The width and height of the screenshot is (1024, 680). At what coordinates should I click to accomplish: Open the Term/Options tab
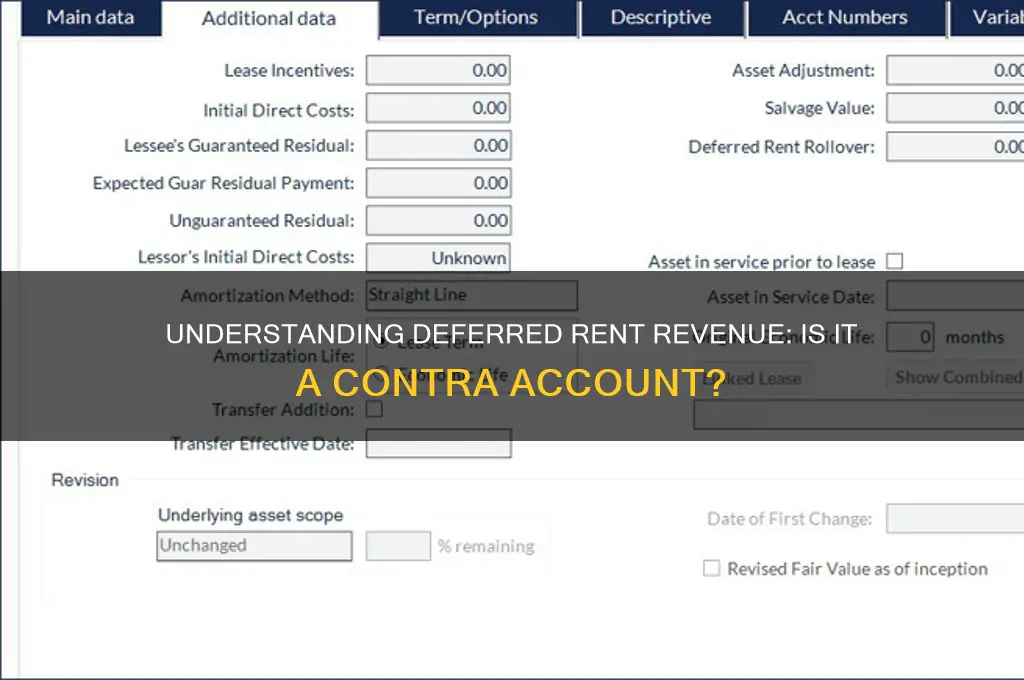click(x=477, y=18)
